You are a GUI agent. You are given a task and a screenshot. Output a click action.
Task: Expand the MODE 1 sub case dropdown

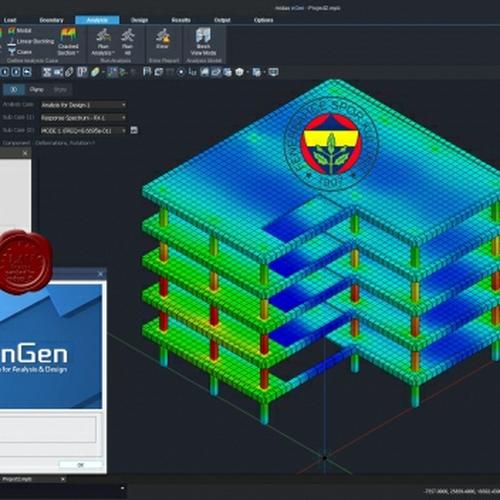pos(83,130)
